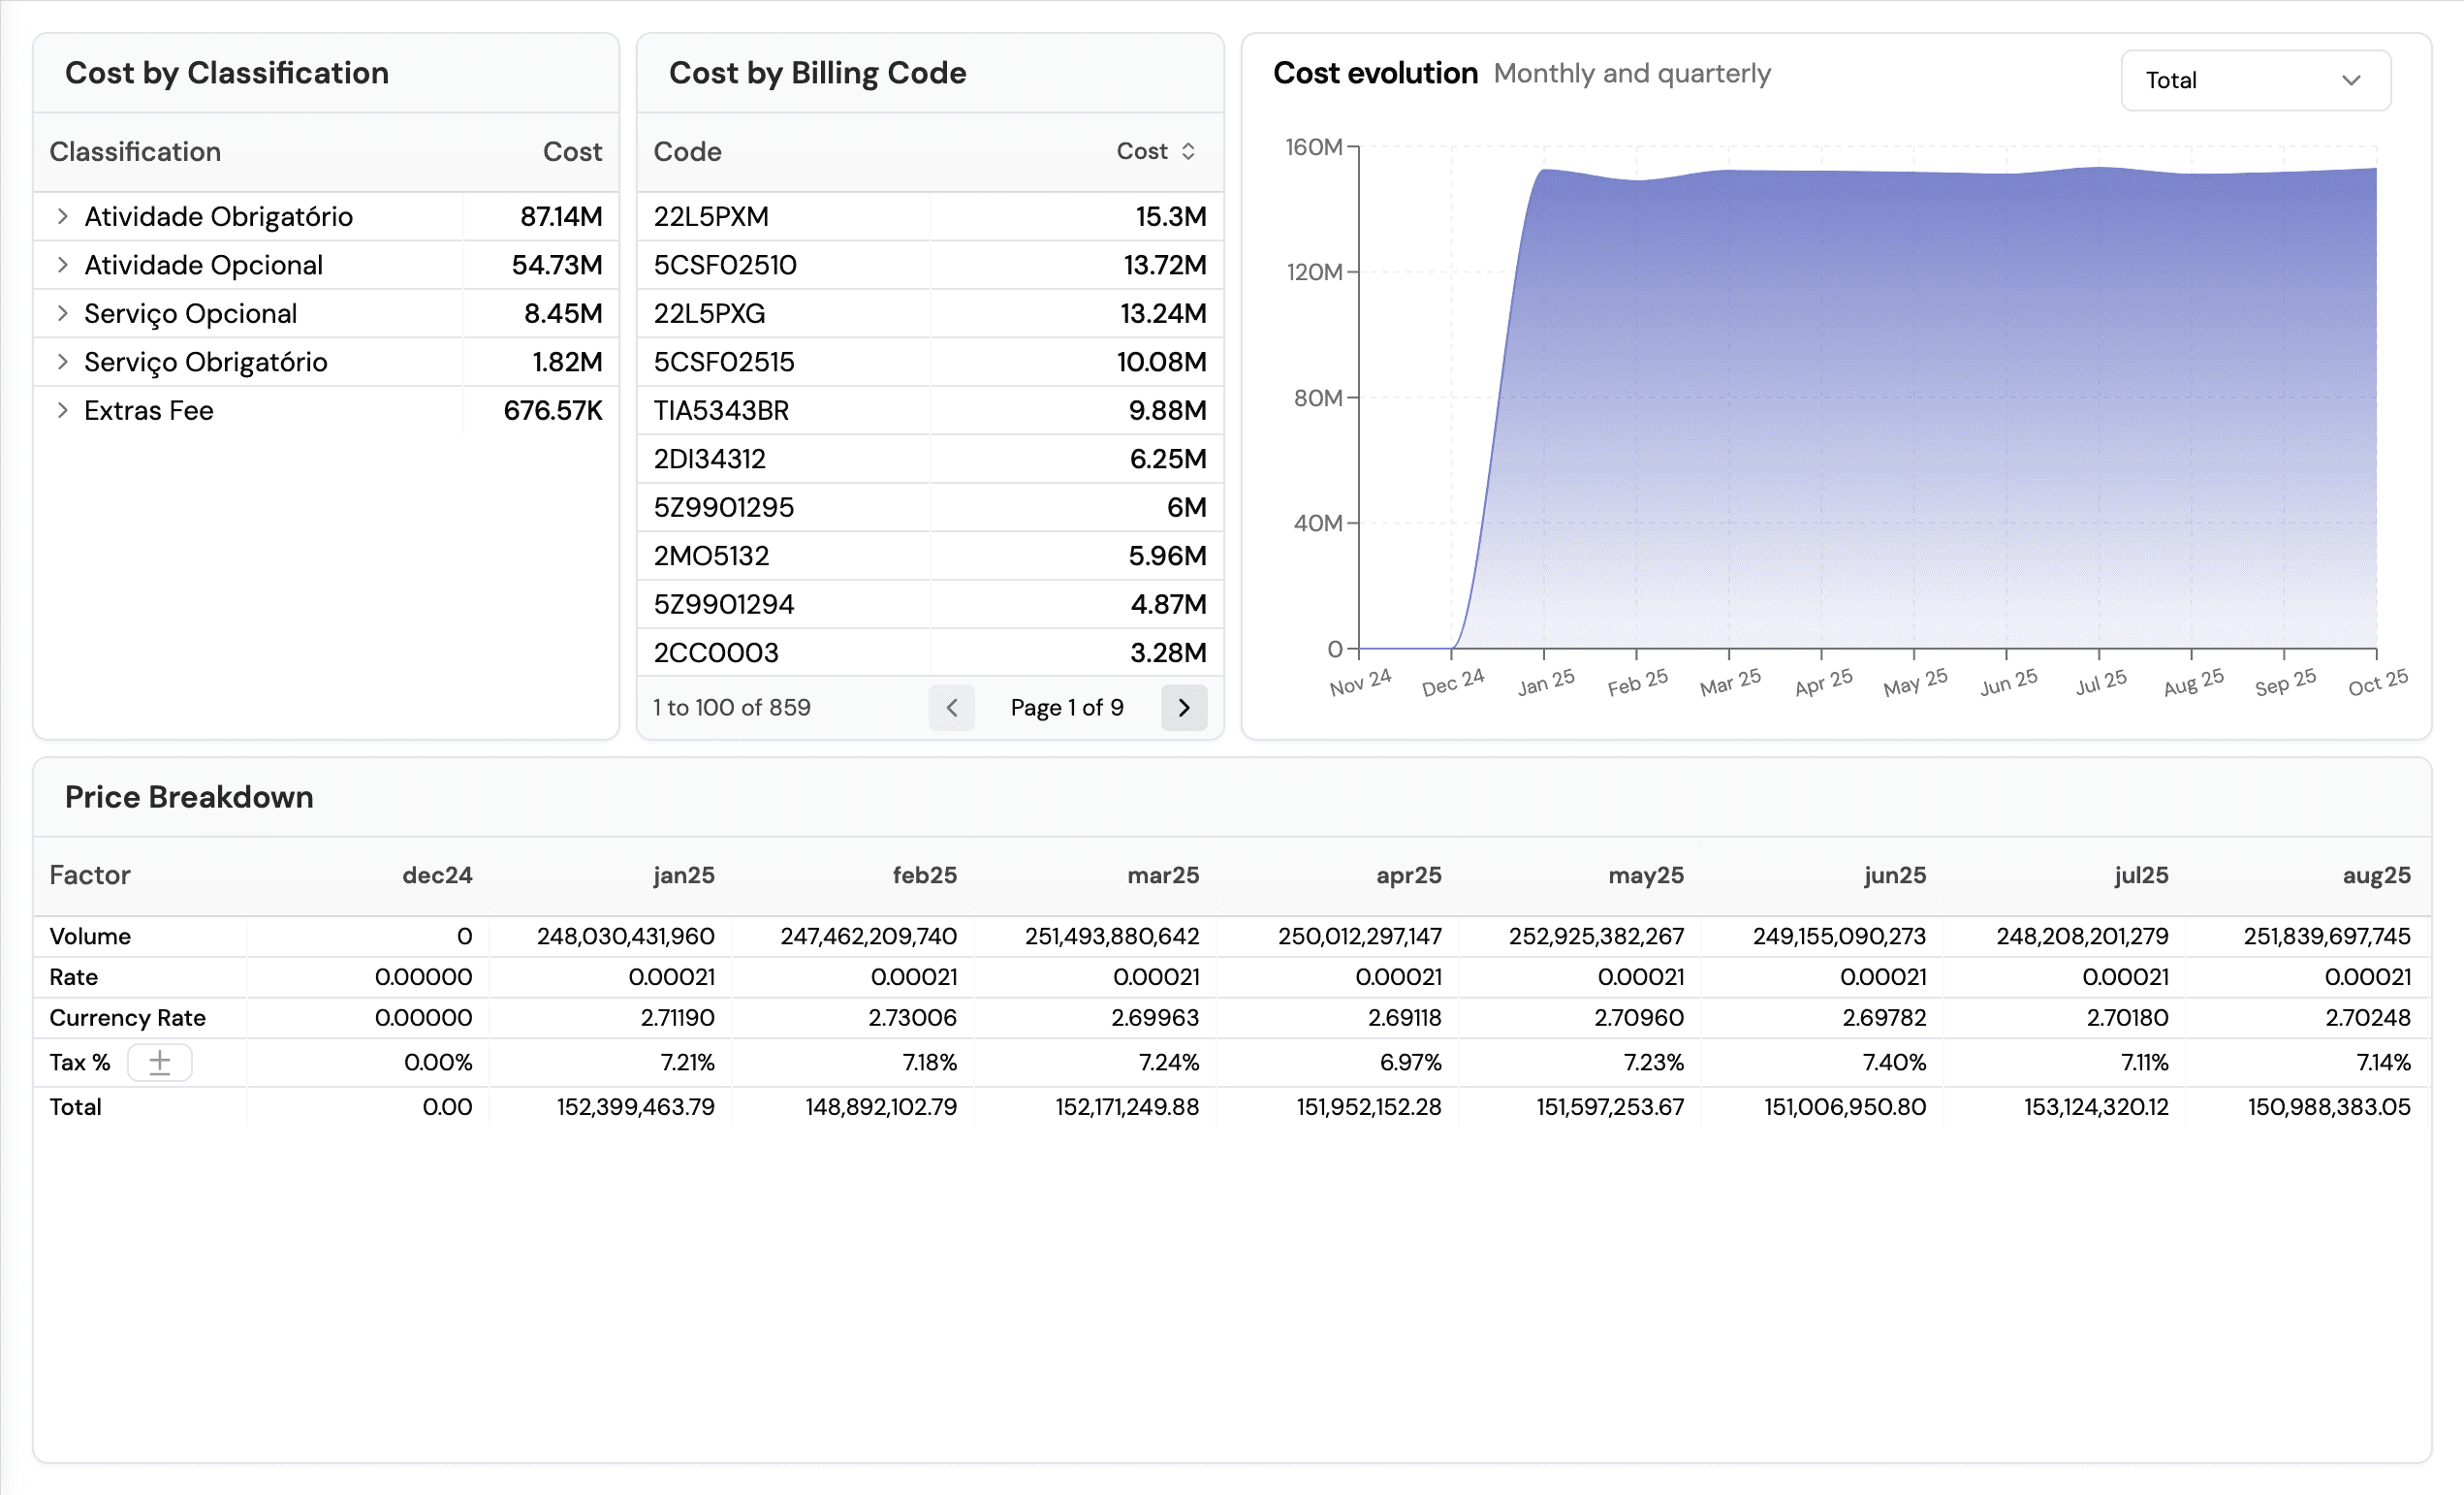The image size is (2464, 1495).
Task: Expand the Serviço Opcional row
Action: 63,313
